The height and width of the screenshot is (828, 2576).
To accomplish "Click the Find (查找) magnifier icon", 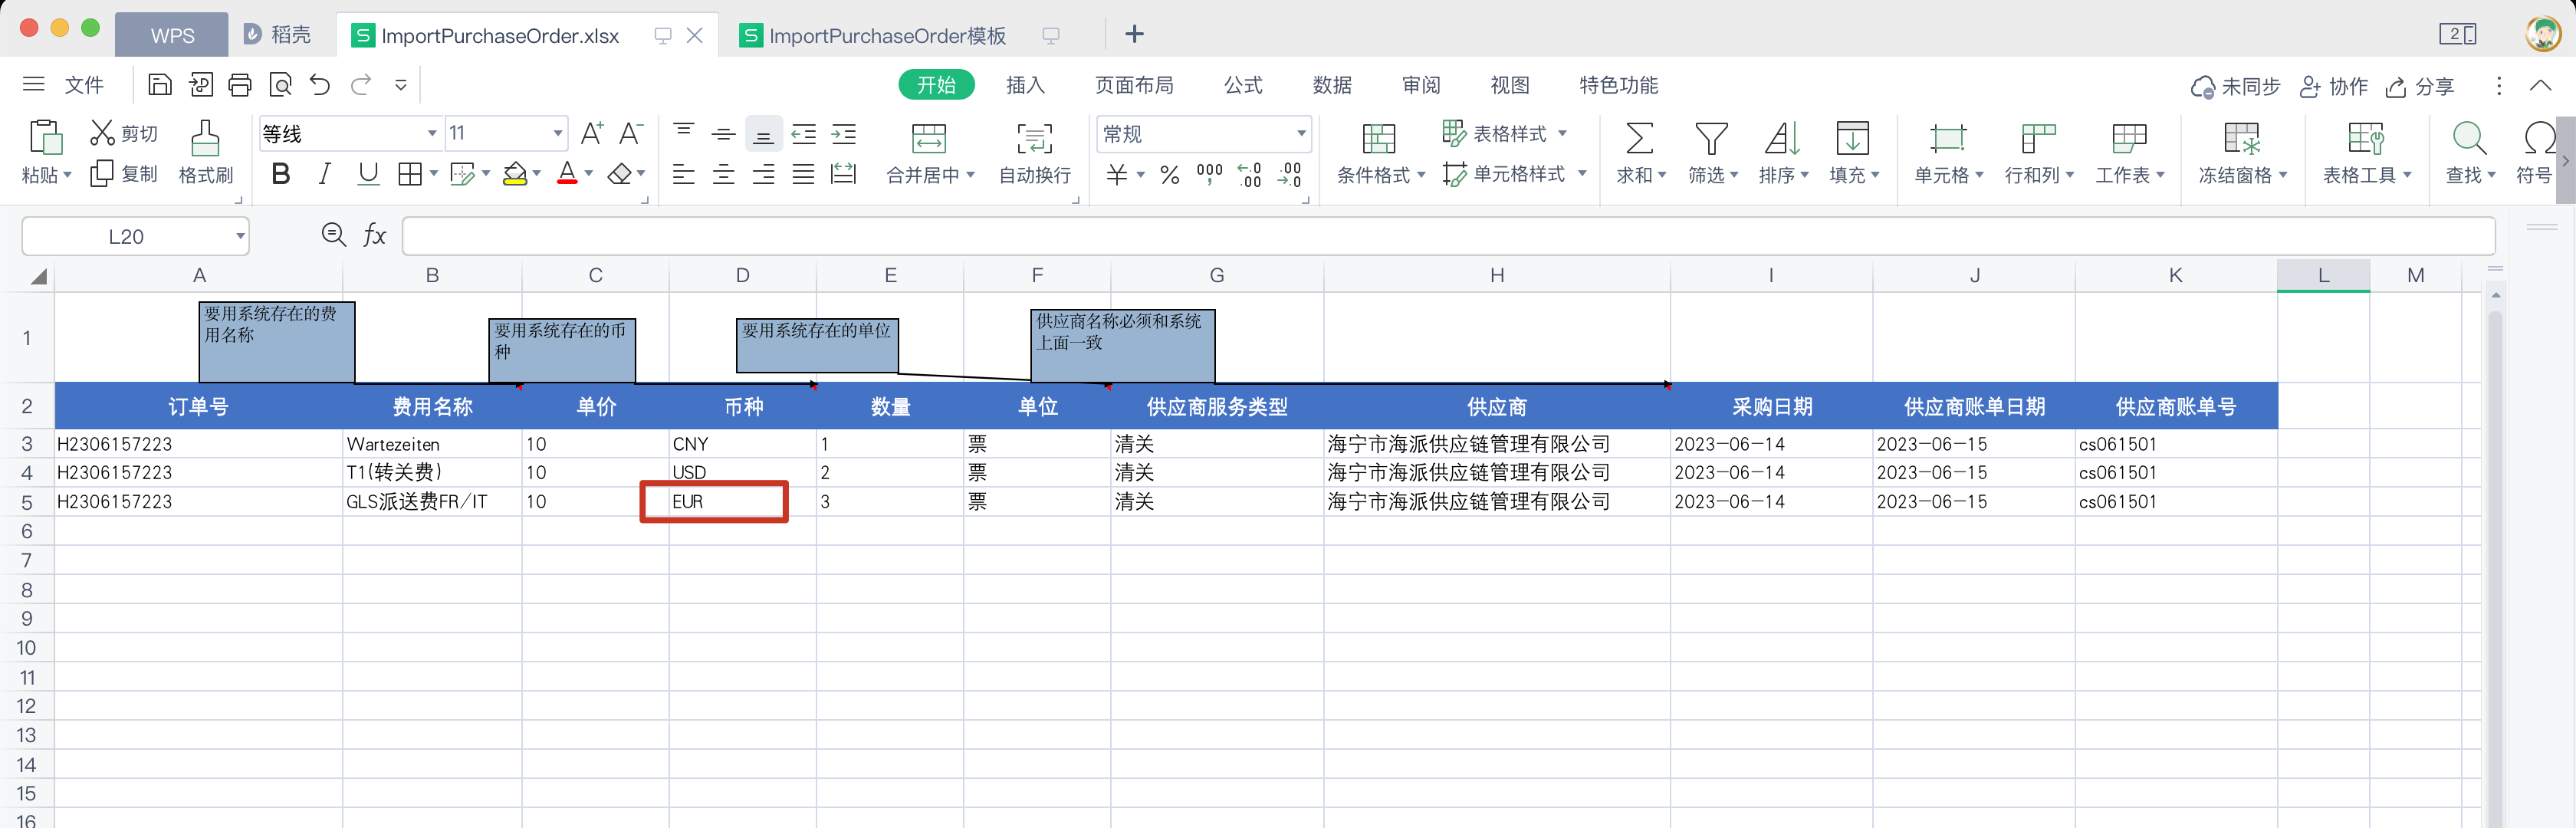I will pos(2467,139).
